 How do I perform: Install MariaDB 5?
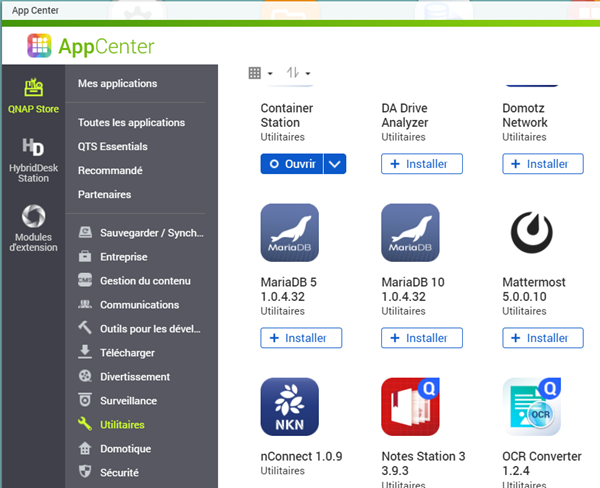[x=301, y=338]
